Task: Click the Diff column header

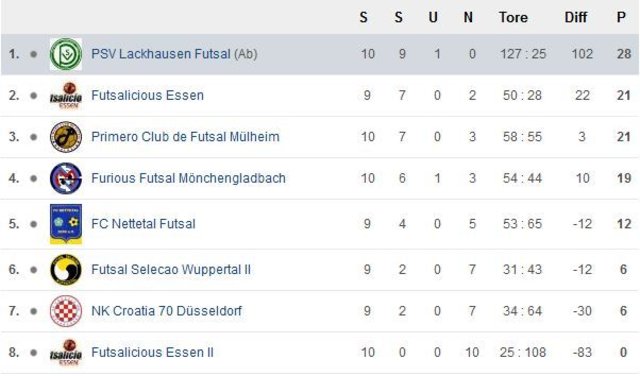Action: click(x=576, y=17)
